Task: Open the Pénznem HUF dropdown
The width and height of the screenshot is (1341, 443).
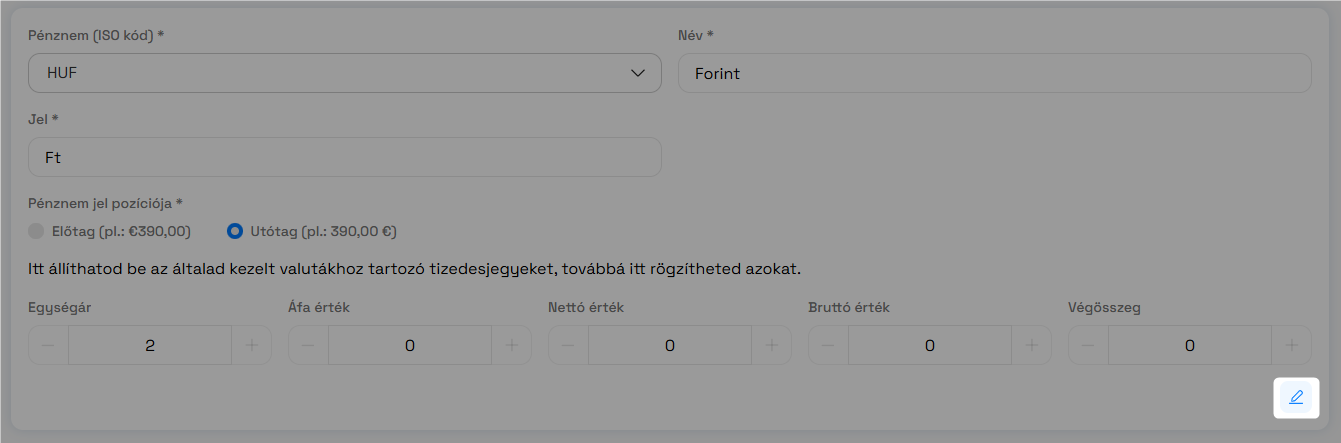Action: pos(345,73)
